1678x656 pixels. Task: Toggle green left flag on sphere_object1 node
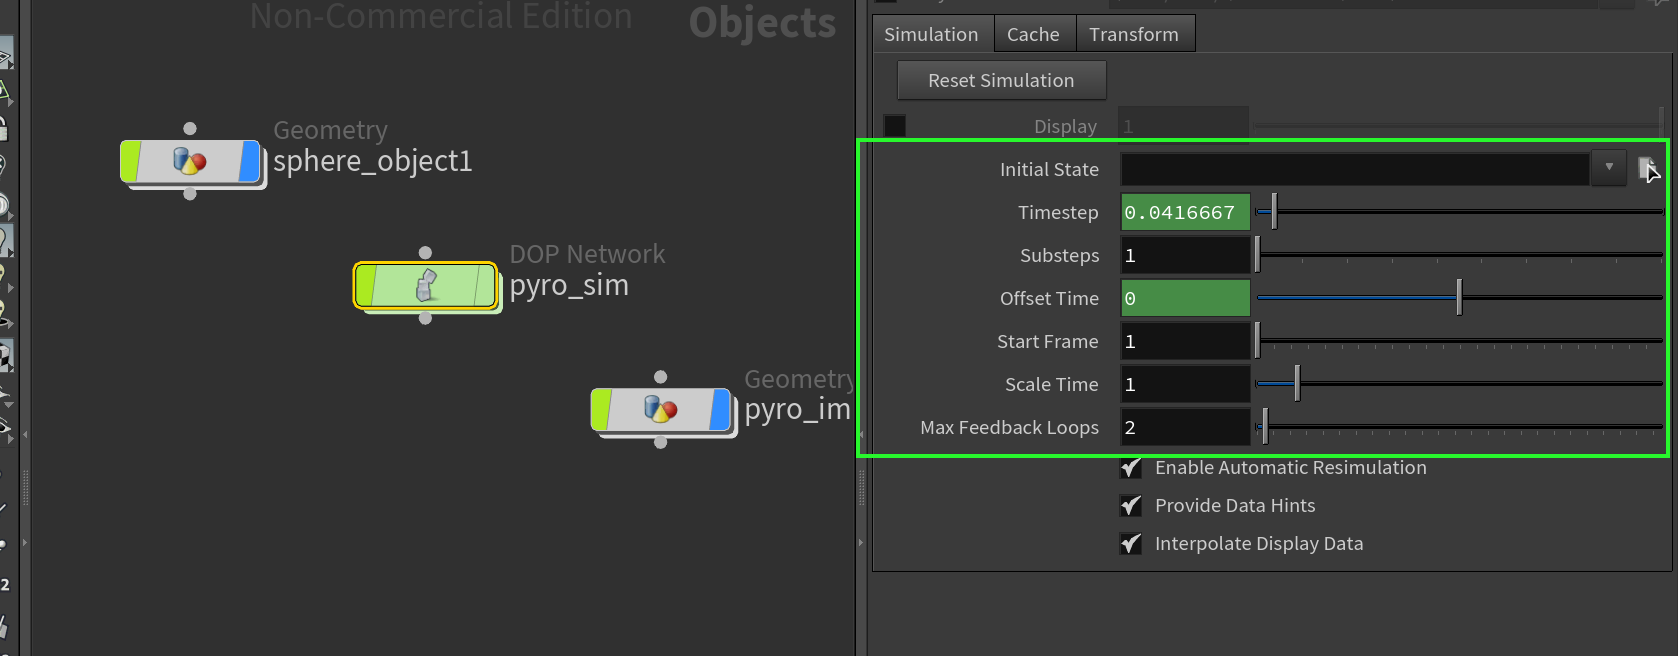pos(131,161)
